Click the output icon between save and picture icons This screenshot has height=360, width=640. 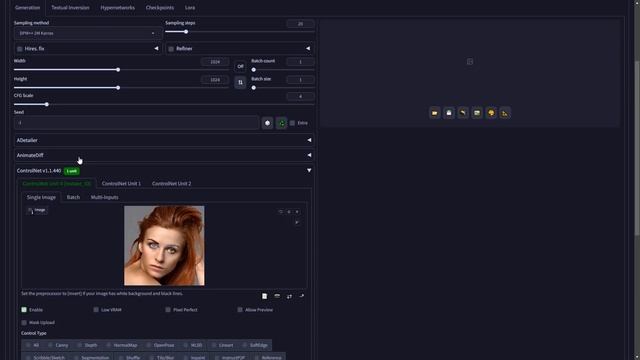(463, 113)
